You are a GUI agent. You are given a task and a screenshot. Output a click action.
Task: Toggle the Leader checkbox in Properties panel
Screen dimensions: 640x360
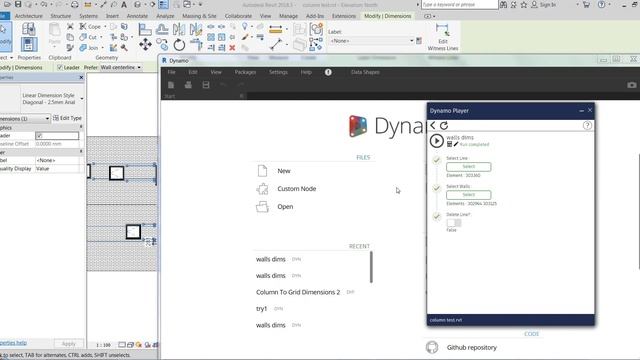coord(39,136)
